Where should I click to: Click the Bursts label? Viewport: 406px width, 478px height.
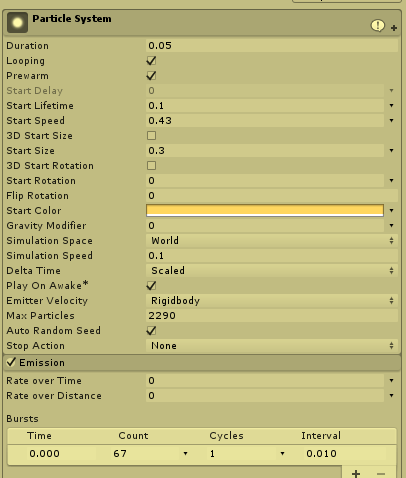22,419
